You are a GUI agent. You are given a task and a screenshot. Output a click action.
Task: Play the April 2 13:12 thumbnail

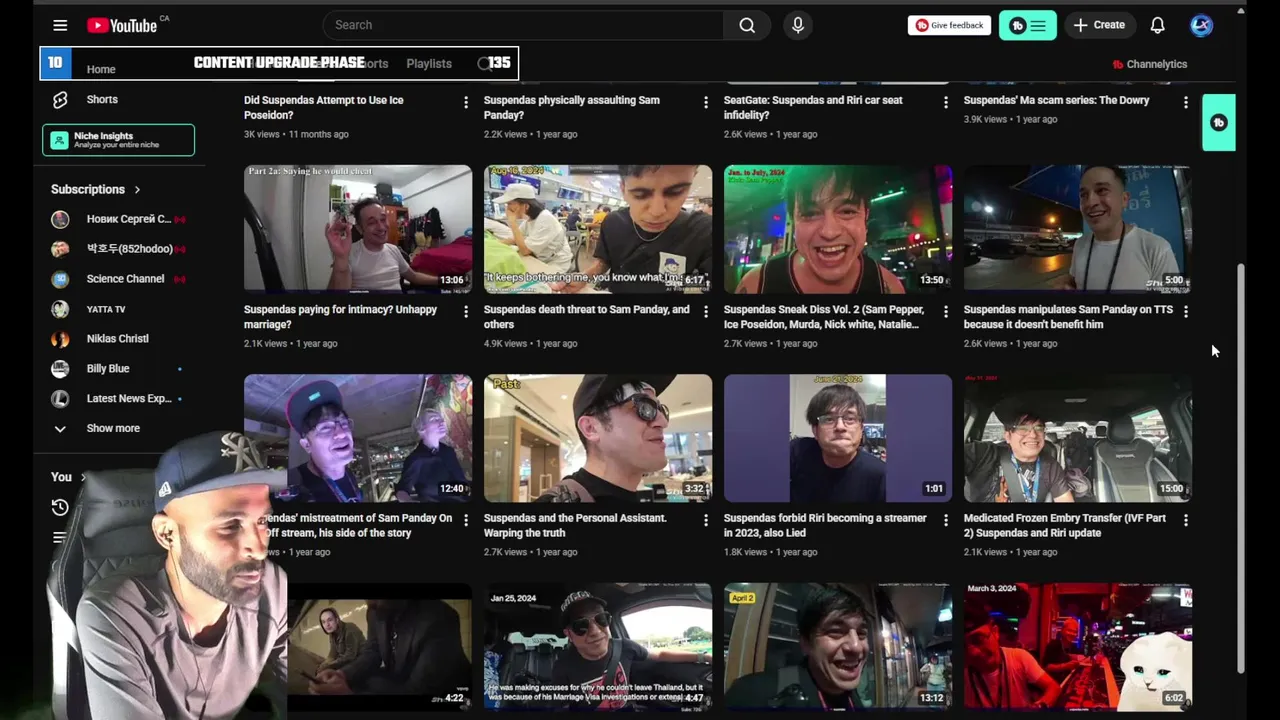838,647
